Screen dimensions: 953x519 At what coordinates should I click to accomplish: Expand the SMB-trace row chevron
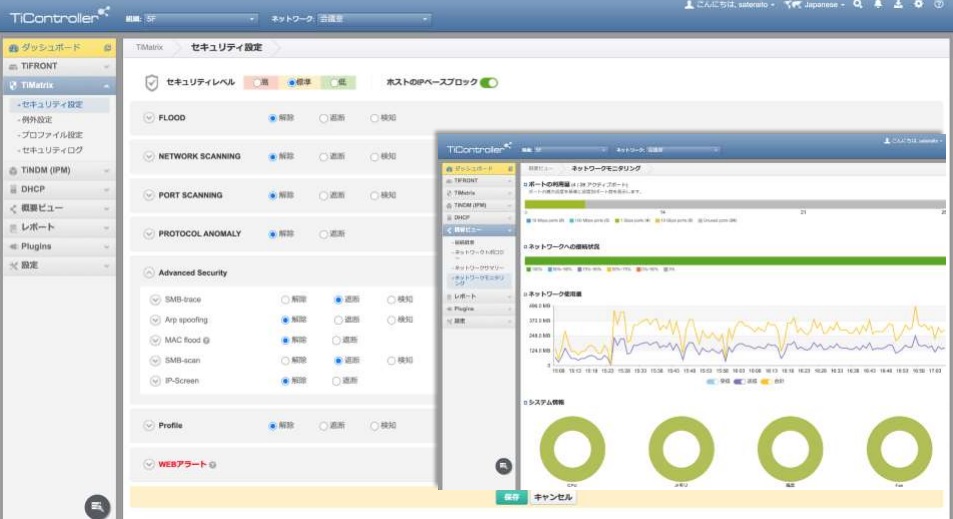point(155,300)
